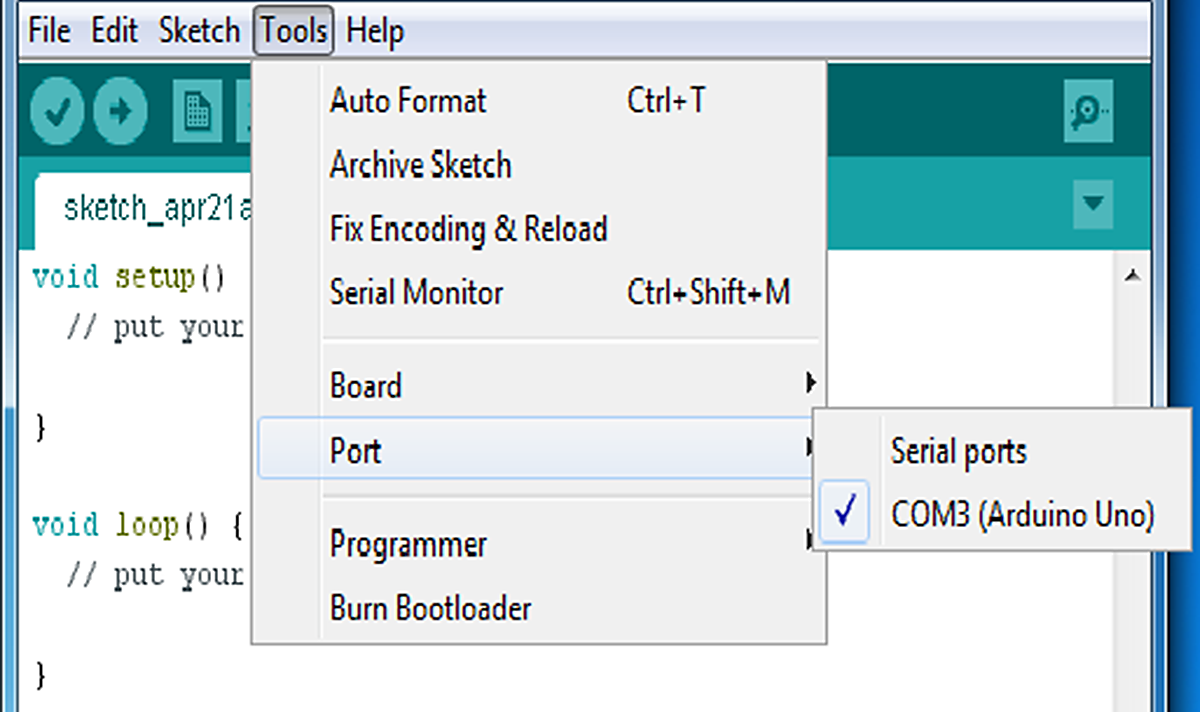Screen dimensions: 1200x712
Task: Select Archive Sketch menu entry
Action: [420, 165]
